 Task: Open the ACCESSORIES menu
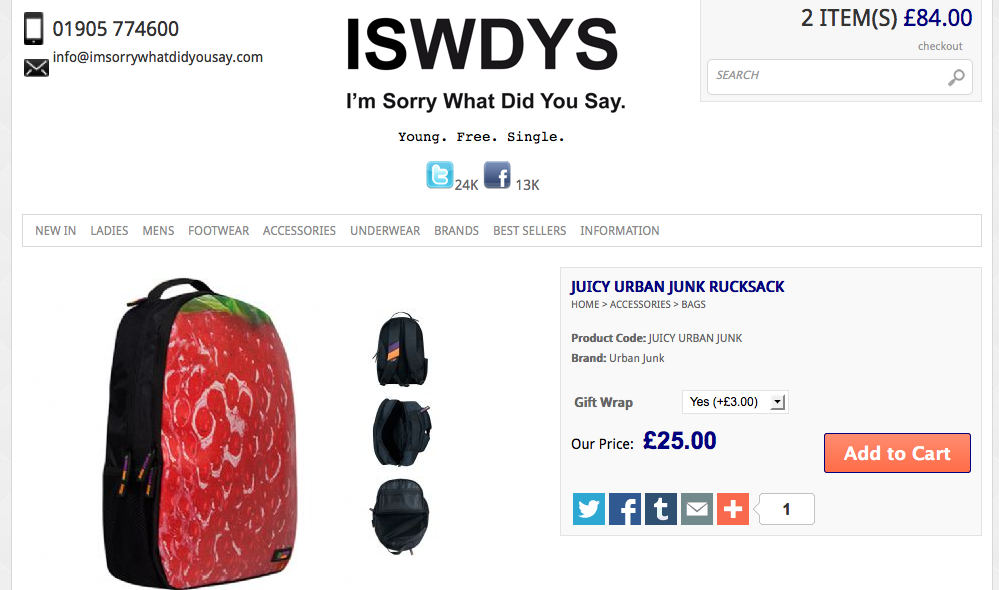point(299,231)
